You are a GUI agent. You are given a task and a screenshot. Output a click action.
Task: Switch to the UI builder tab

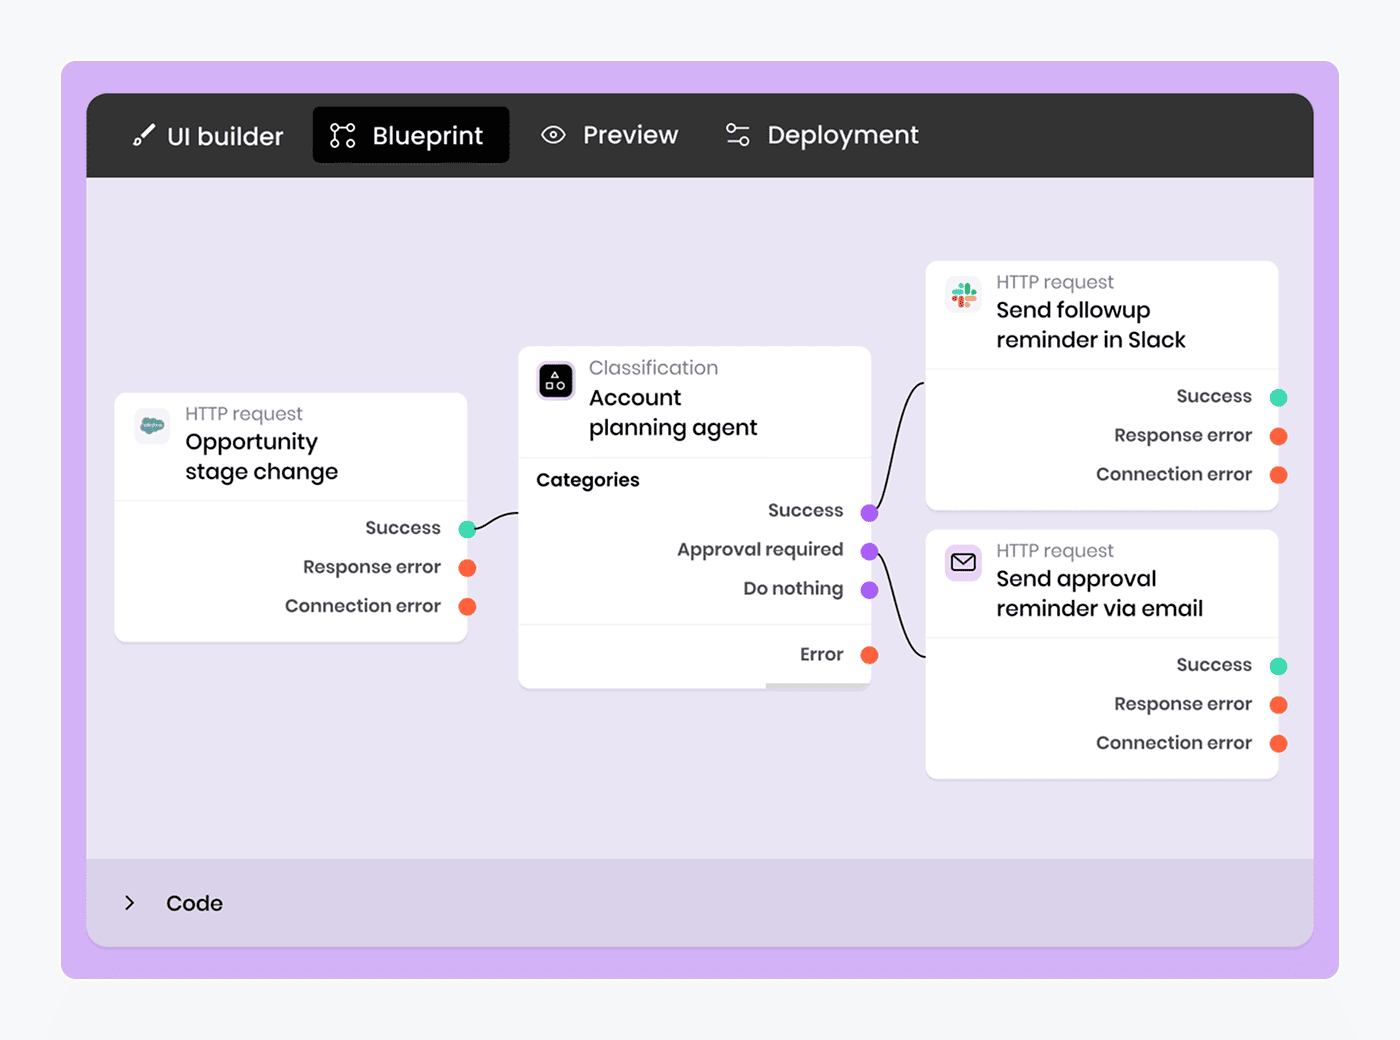click(224, 136)
